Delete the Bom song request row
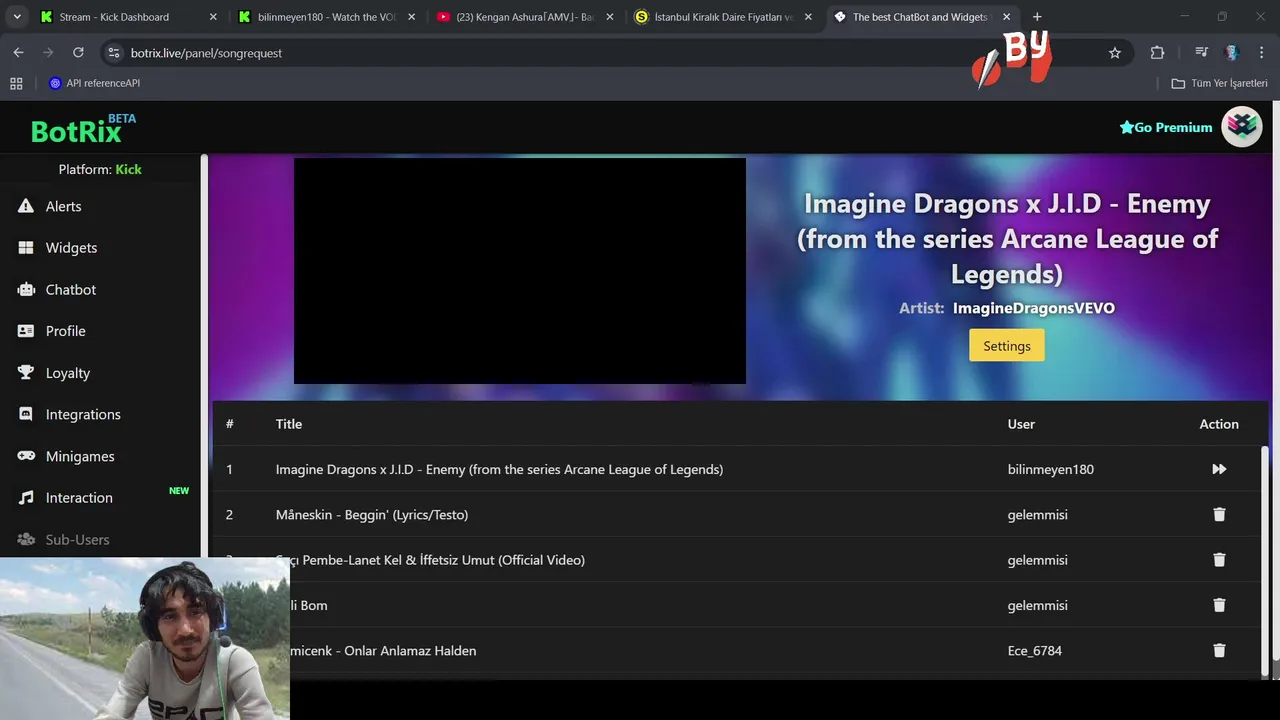Viewport: 1280px width, 720px height. click(x=1219, y=605)
